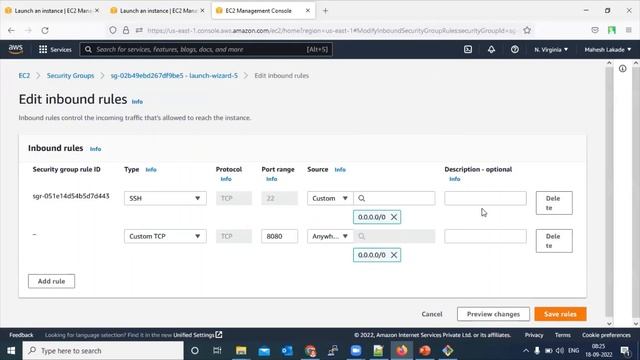
Task: Click Info link under Port range column
Action: coord(271,179)
